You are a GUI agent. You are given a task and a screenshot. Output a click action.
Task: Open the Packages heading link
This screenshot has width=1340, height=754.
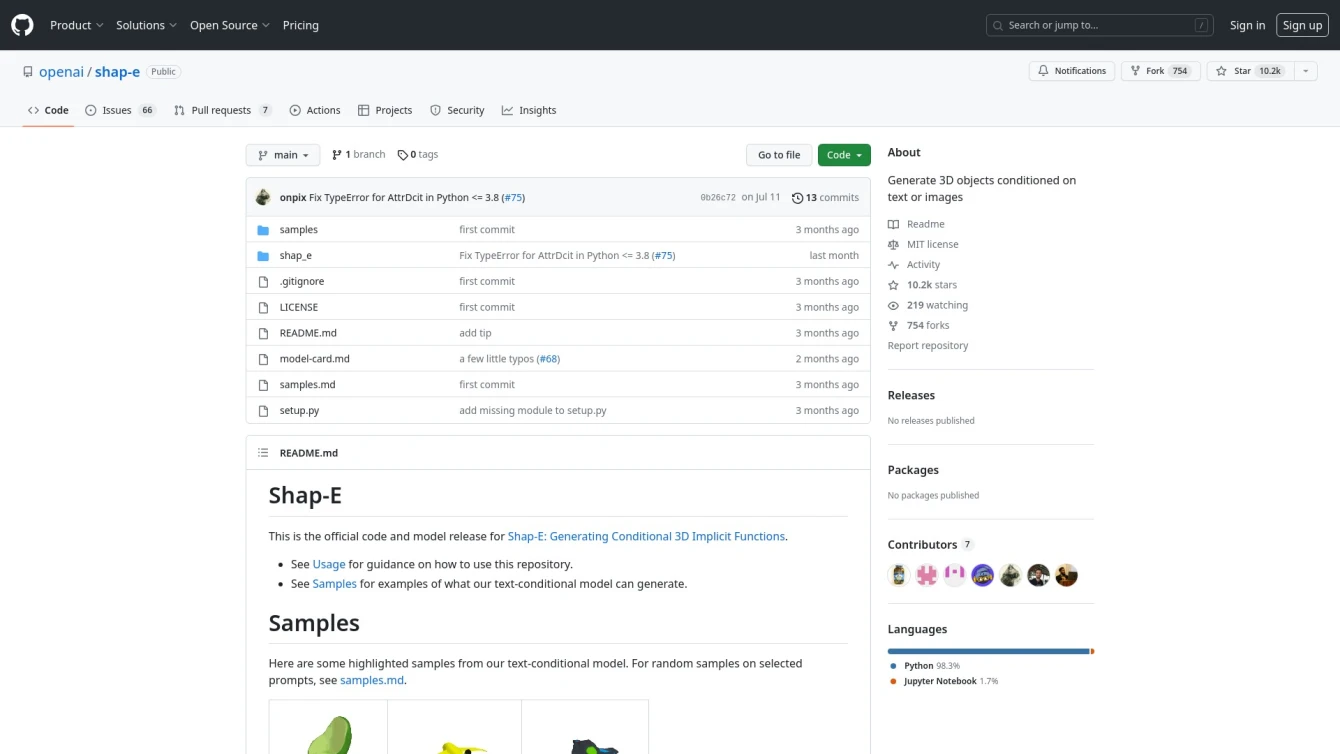point(913,470)
